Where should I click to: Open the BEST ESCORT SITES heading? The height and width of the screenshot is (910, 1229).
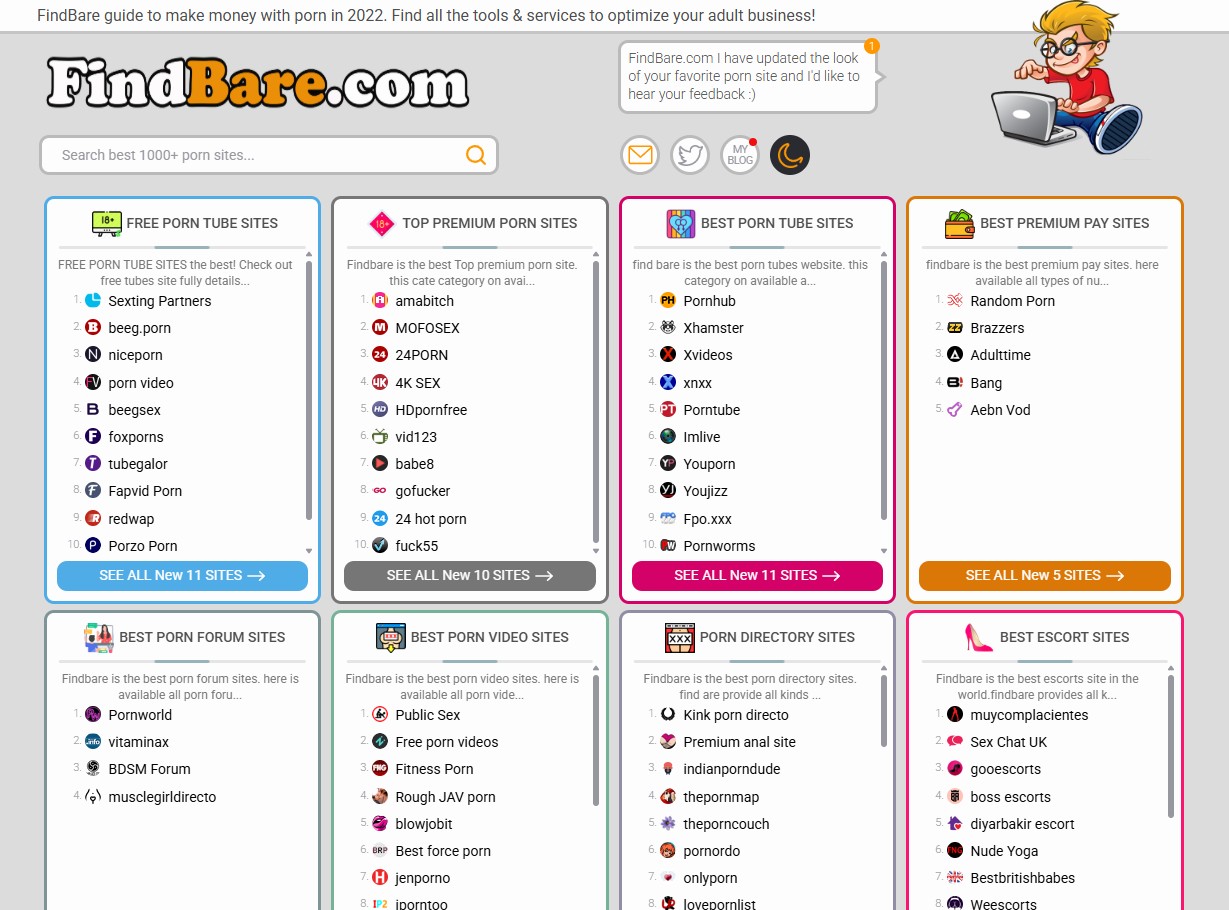click(1064, 637)
